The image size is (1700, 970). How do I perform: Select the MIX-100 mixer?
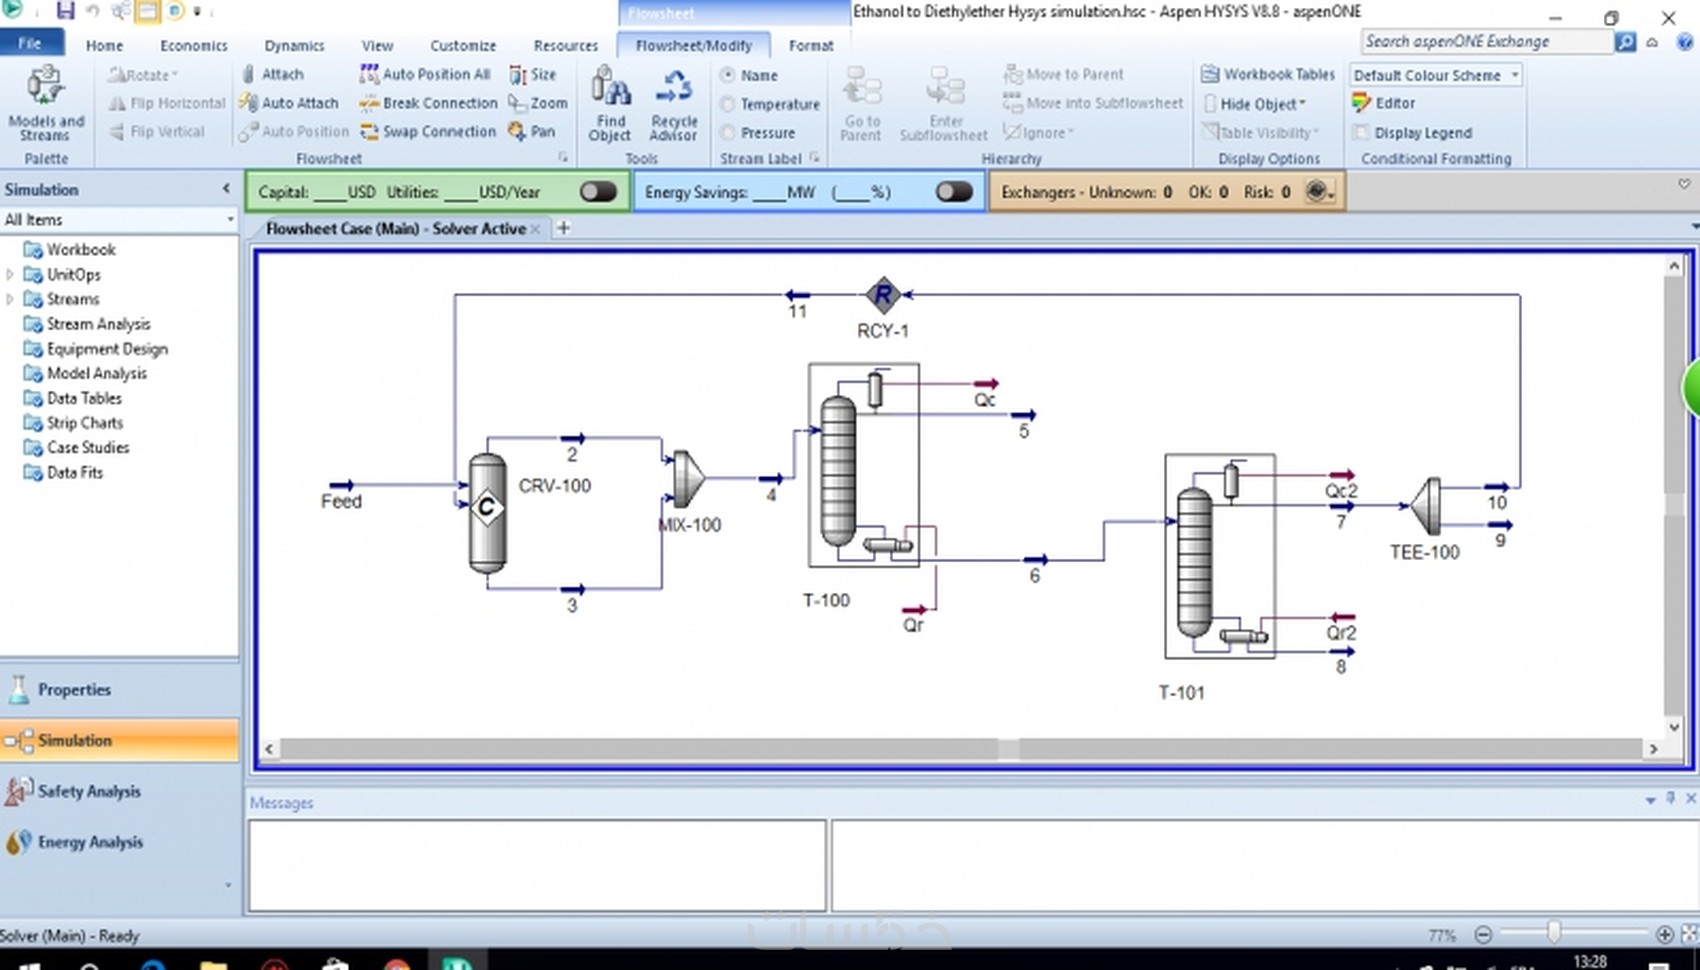[x=688, y=479]
